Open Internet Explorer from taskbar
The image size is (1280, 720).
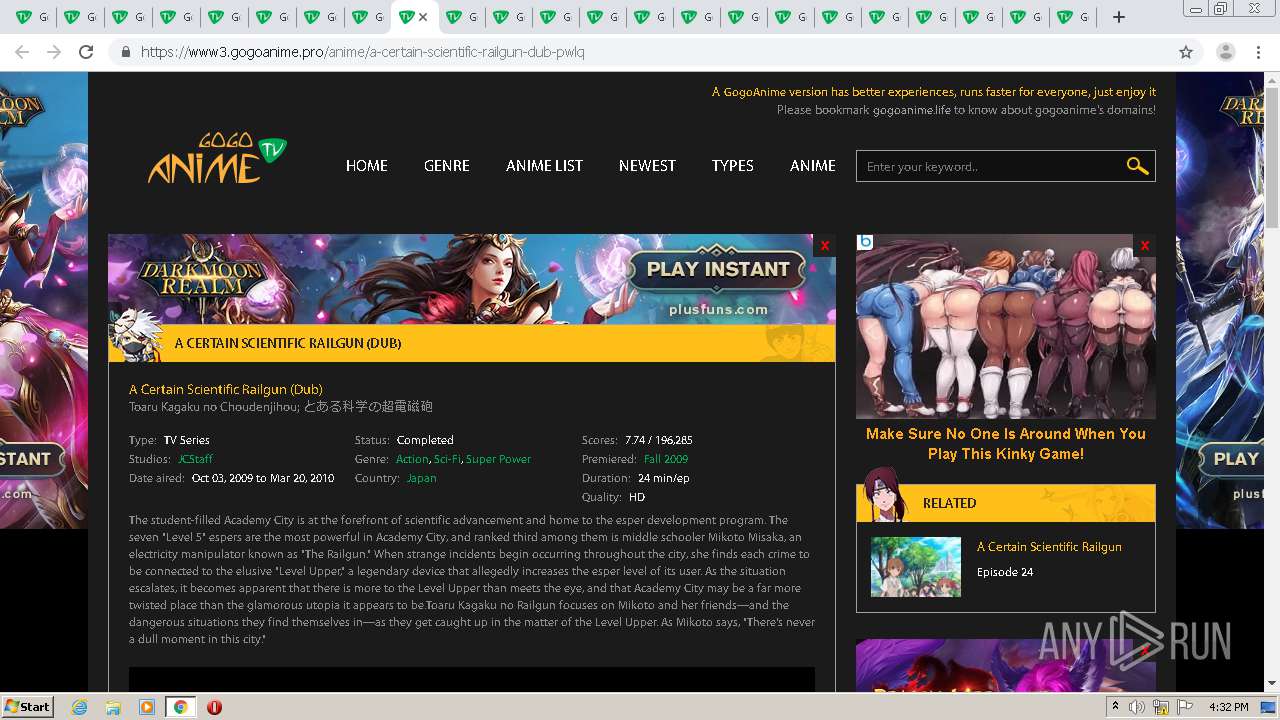tap(80, 707)
